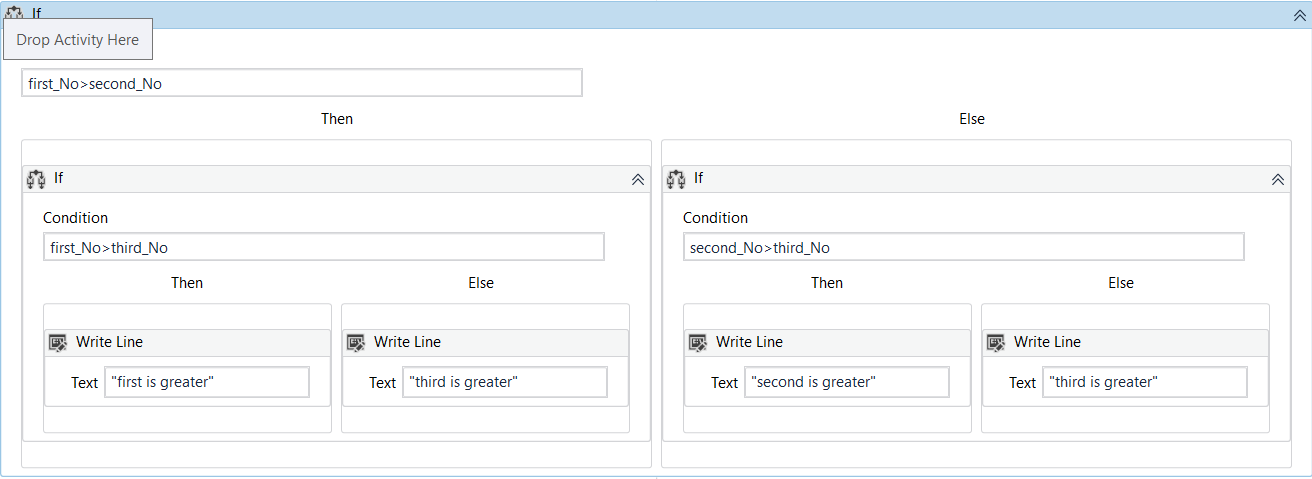Click the outer If activity icon
Image resolution: width=1312 pixels, height=479 pixels.
click(15, 13)
